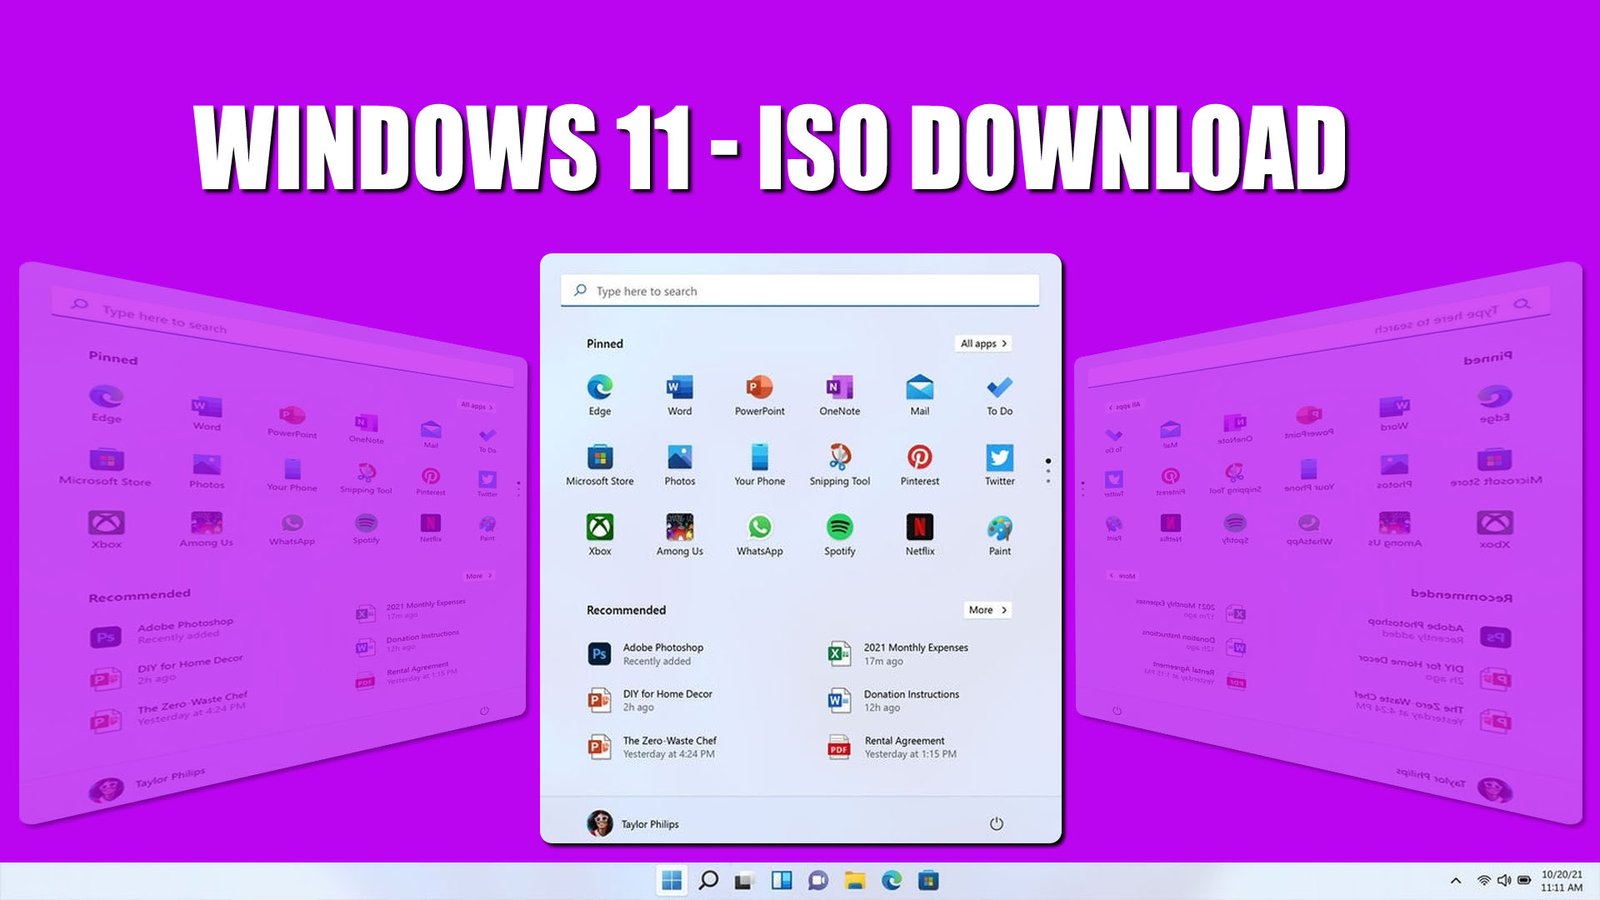The height and width of the screenshot is (900, 1600).
Task: Launch Photos app from center Start menu
Action: (x=680, y=464)
